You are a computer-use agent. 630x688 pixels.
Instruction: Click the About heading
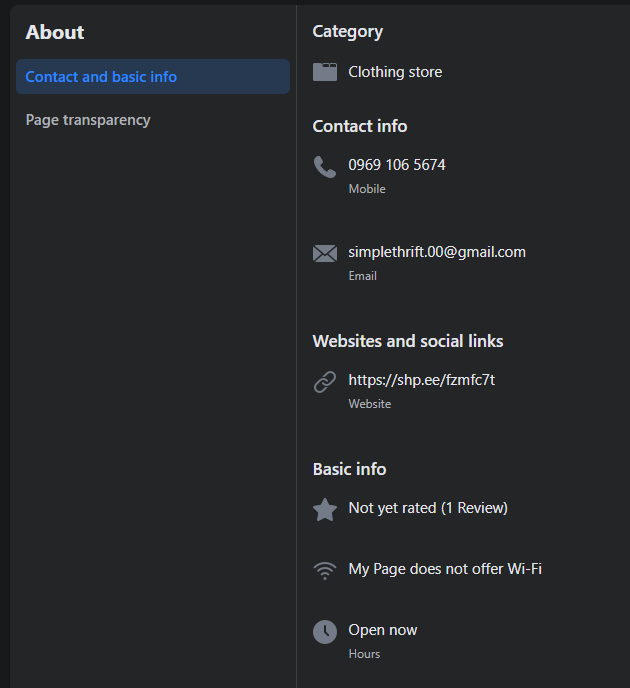click(55, 33)
